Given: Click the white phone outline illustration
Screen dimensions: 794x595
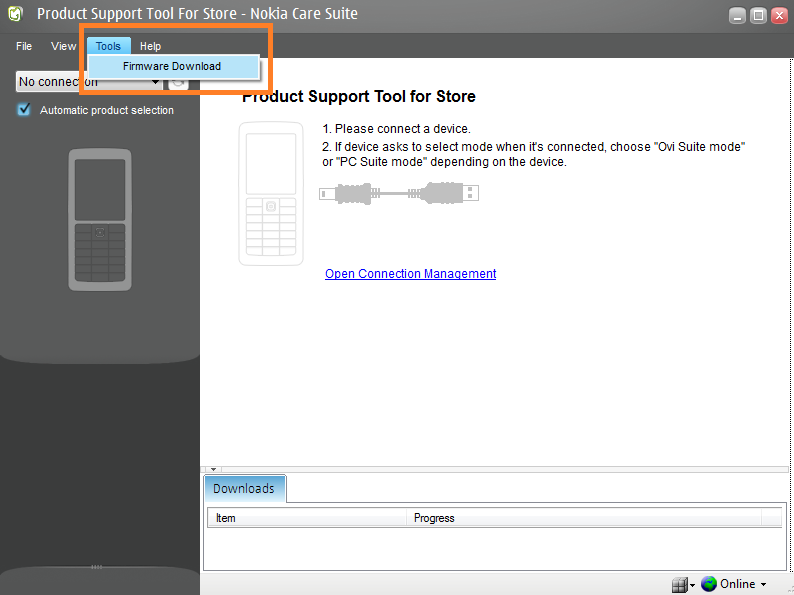Looking at the screenshot, I should (x=271, y=193).
